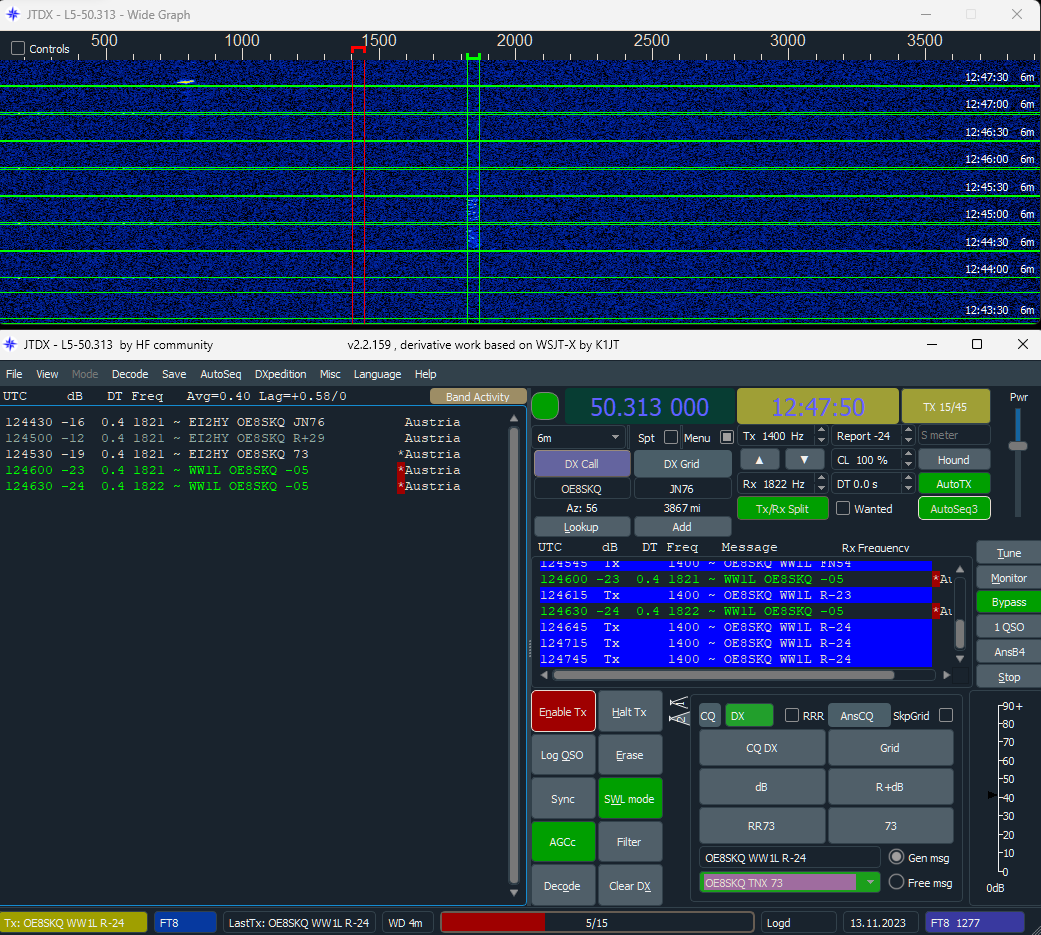Click the red Tx frequency marker on Wide Graph
The image size is (1041, 935).
point(358,50)
